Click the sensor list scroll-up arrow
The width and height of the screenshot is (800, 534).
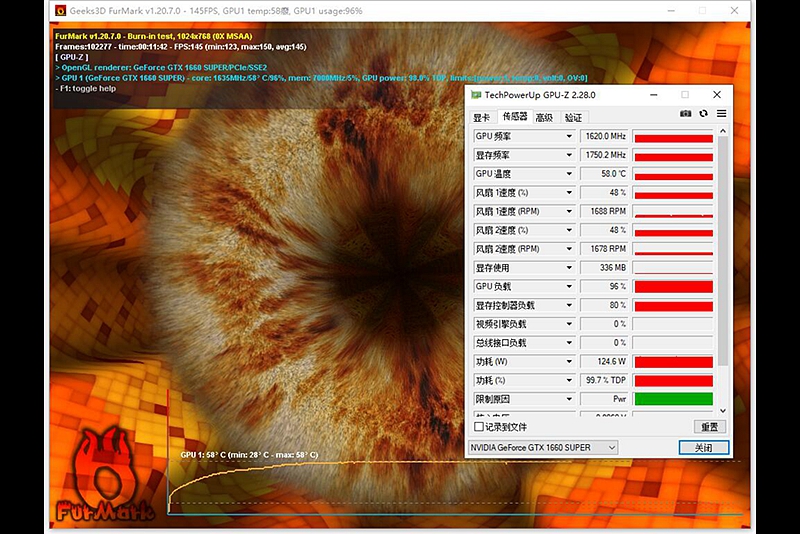[x=722, y=131]
